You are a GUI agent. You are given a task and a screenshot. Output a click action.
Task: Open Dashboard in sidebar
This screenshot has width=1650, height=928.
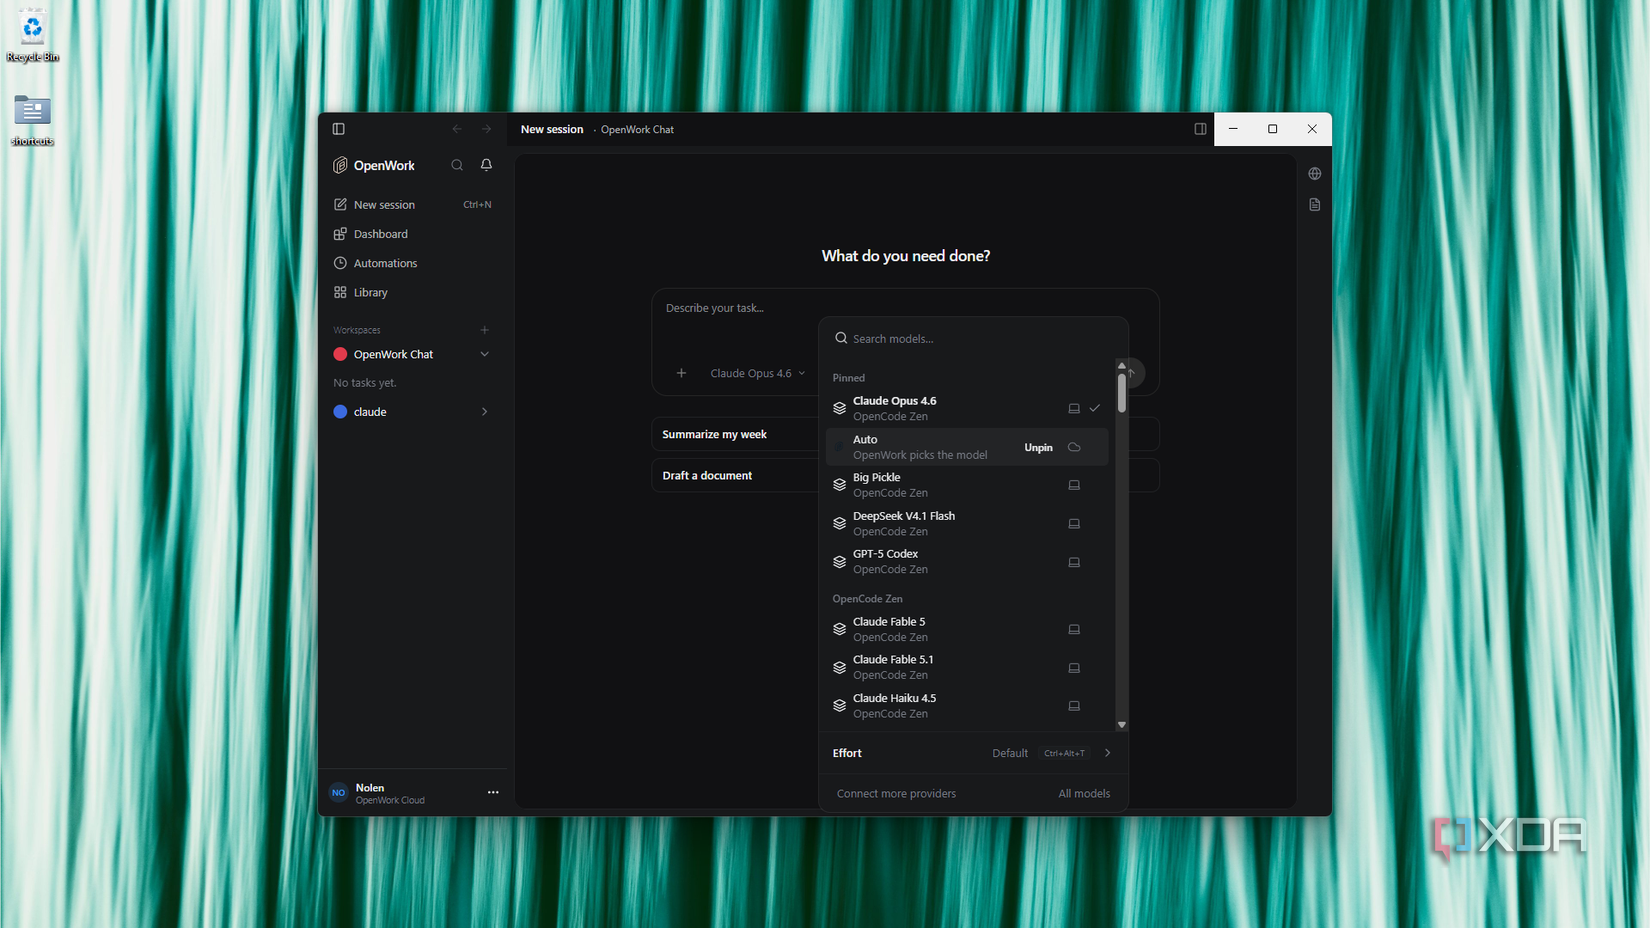coord(412,234)
